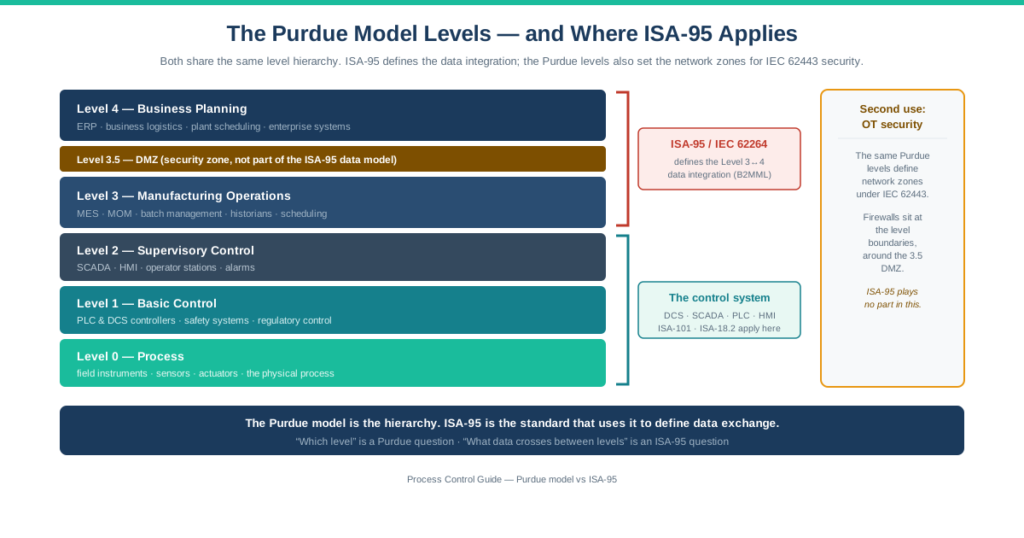Click the title 'The Purdue Model Levels — and Where ISA-95 Applies'
Viewport: 1024px width, 538px height.
pos(511,33)
